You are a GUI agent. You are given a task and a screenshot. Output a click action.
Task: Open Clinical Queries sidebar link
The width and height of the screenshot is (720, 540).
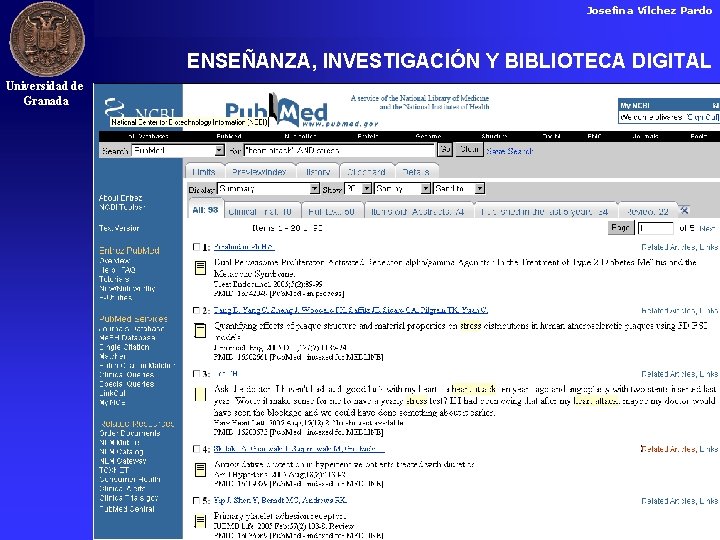126,374
